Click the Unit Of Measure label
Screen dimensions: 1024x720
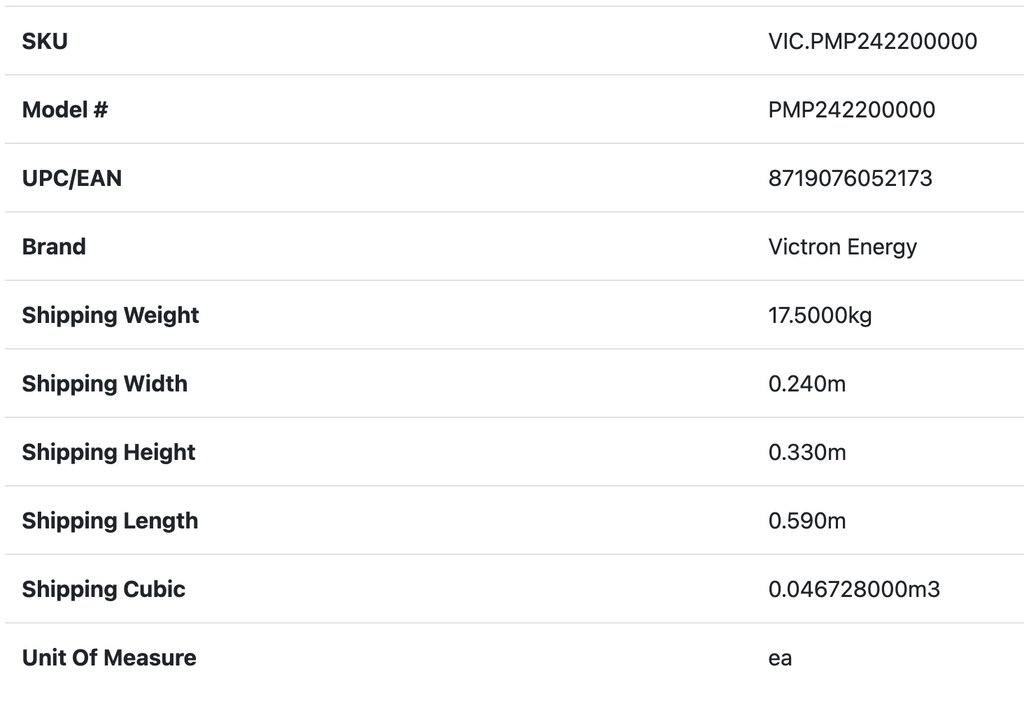[109, 658]
